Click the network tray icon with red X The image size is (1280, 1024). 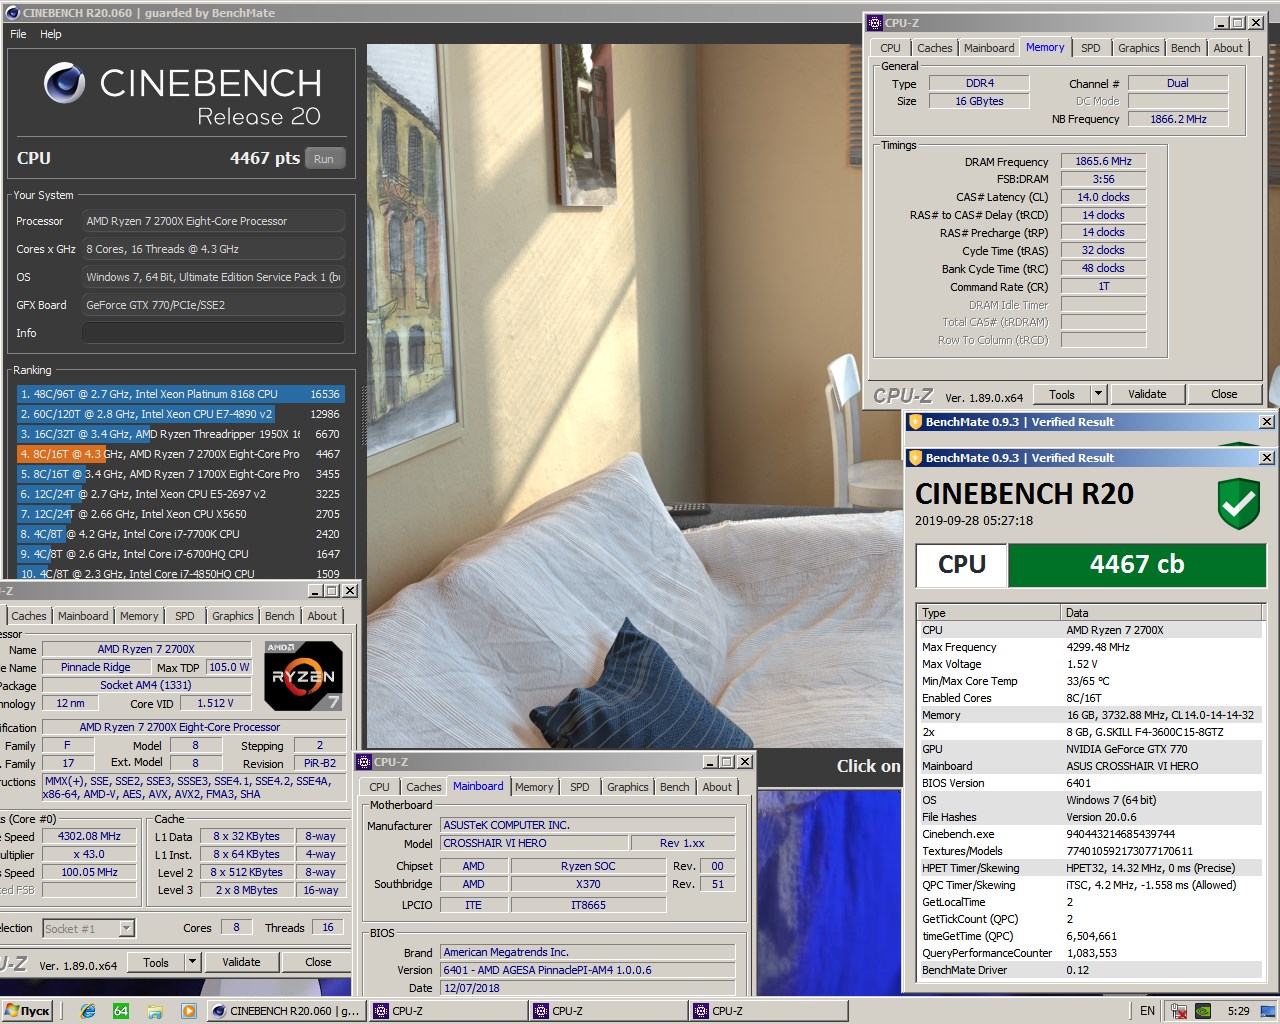1179,1011
